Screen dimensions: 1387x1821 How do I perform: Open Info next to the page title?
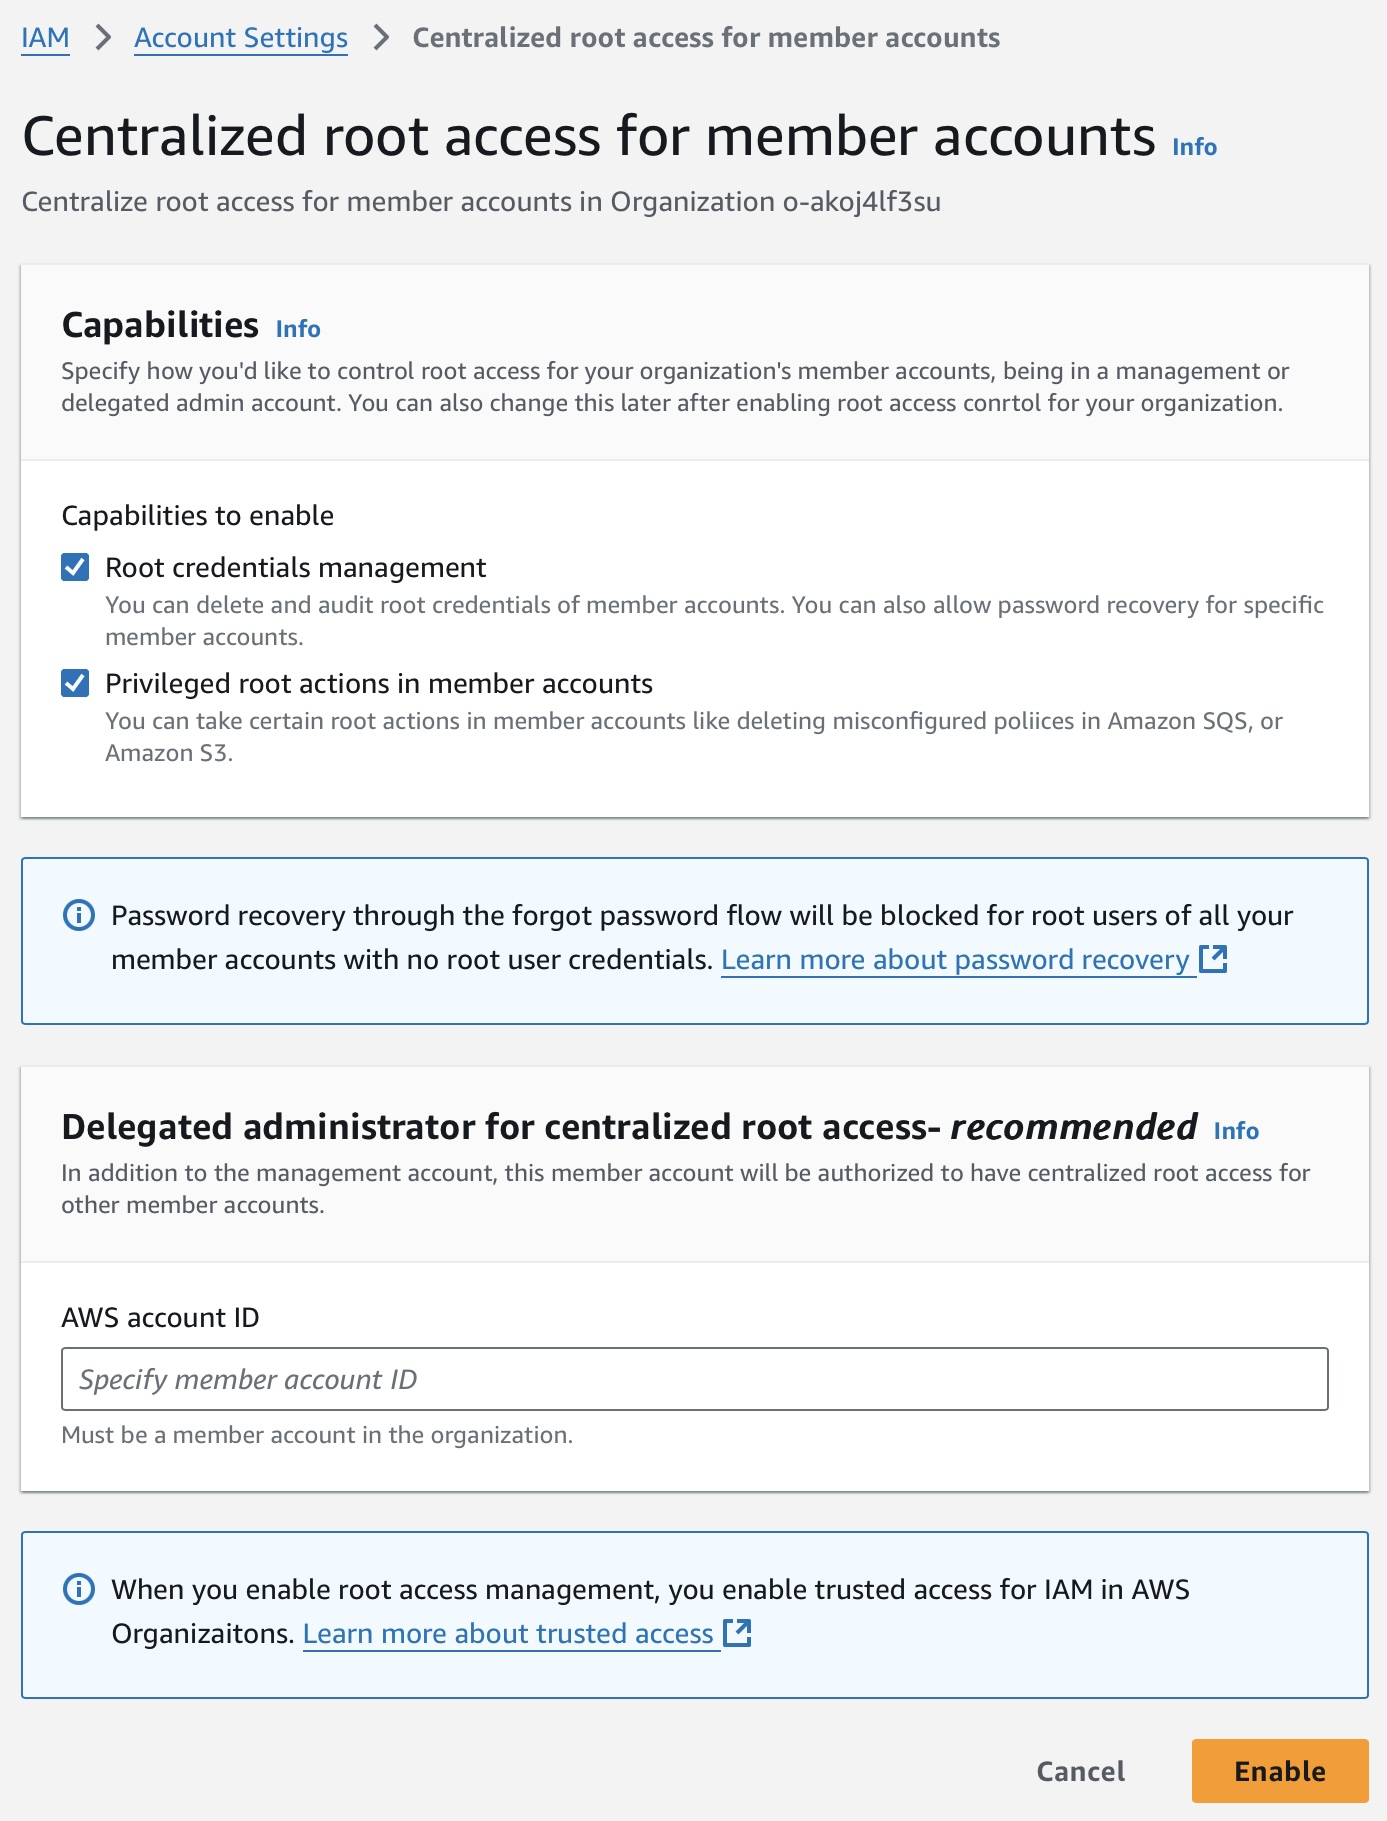coord(1194,147)
